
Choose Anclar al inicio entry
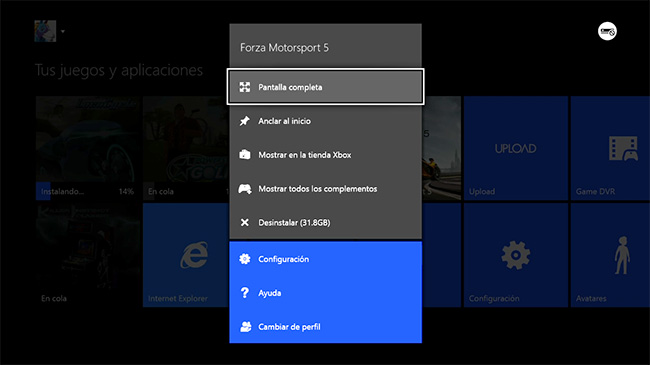(325, 121)
